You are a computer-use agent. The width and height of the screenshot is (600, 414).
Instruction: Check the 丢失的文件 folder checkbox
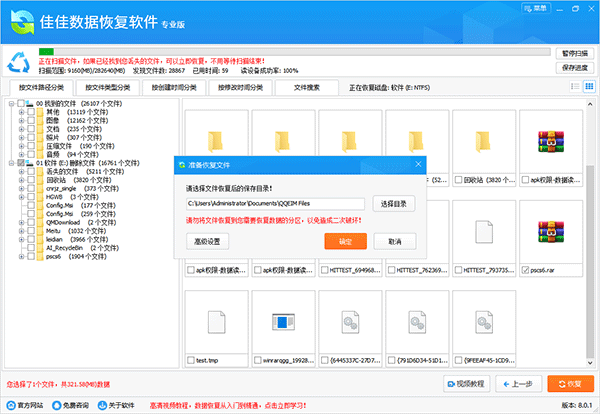(31, 171)
